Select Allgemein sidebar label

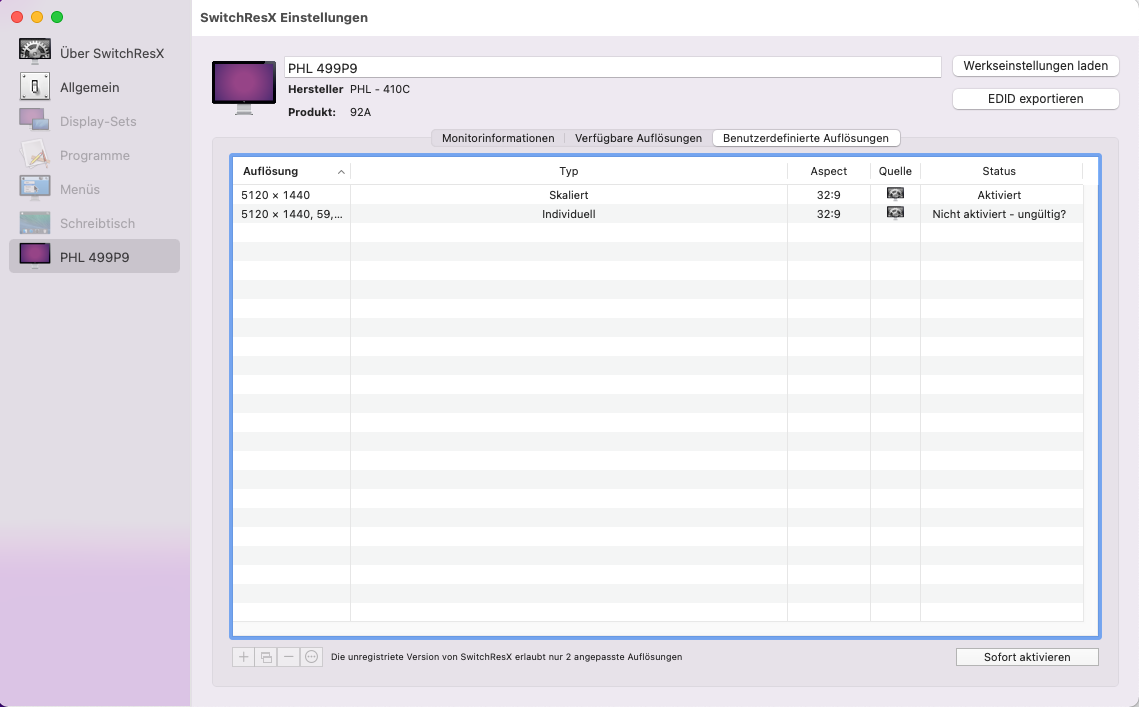pos(89,87)
